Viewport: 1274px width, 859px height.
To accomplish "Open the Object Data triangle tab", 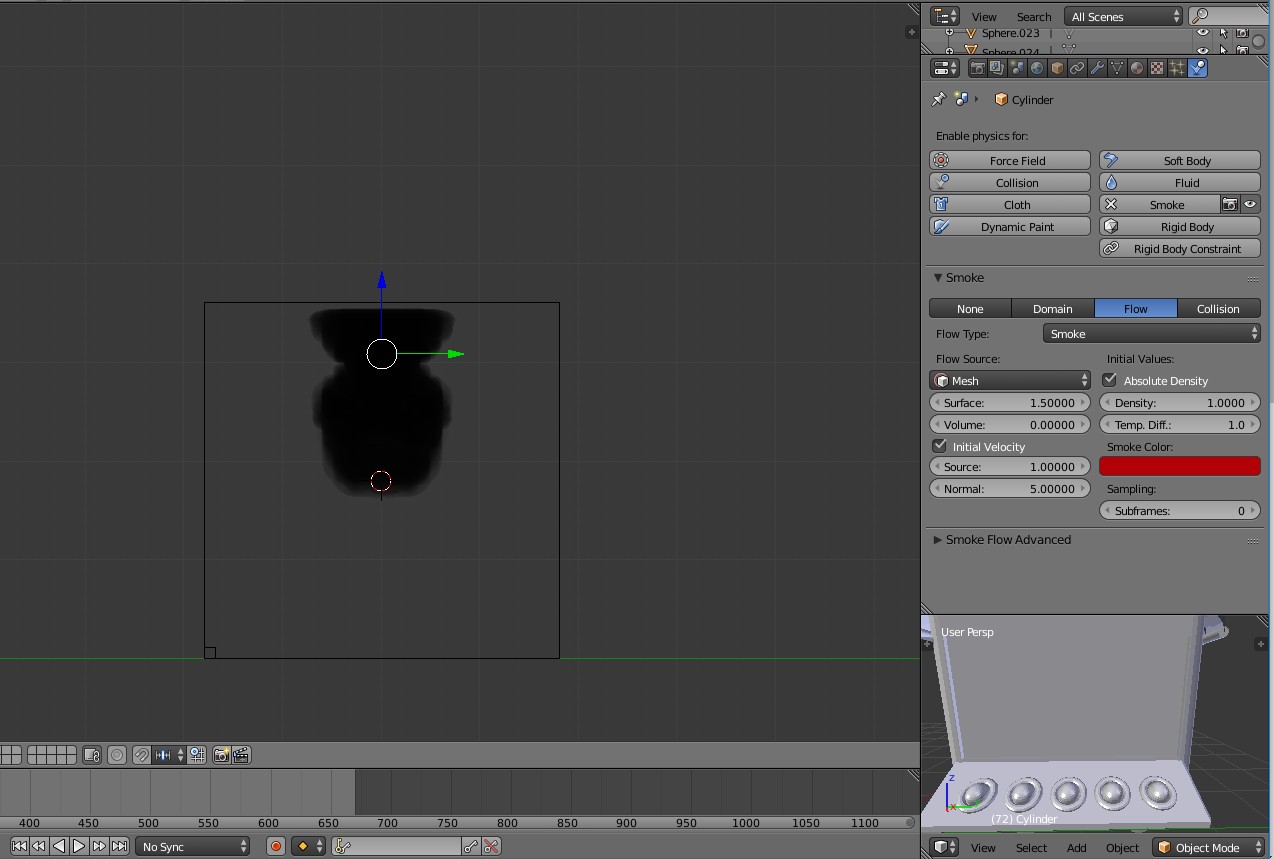I will pyautogui.click(x=1117, y=68).
